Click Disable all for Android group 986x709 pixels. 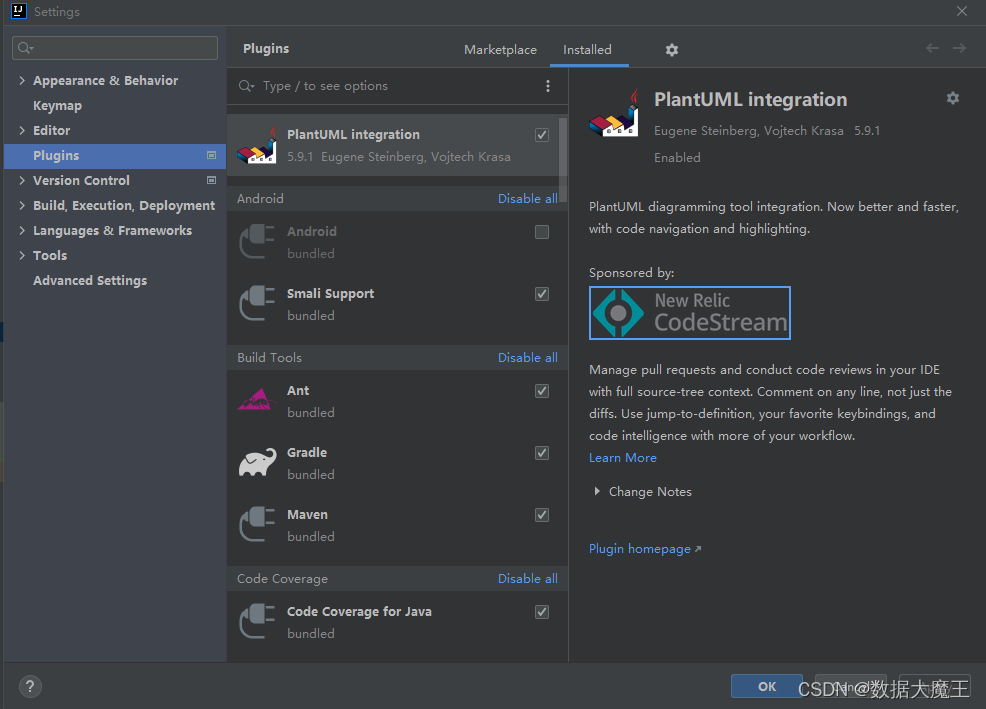click(x=528, y=199)
